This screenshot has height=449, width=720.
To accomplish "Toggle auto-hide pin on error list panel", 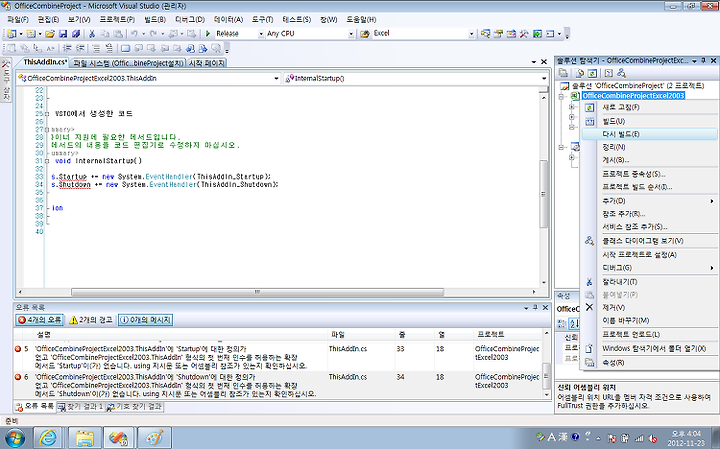I will coord(535,308).
